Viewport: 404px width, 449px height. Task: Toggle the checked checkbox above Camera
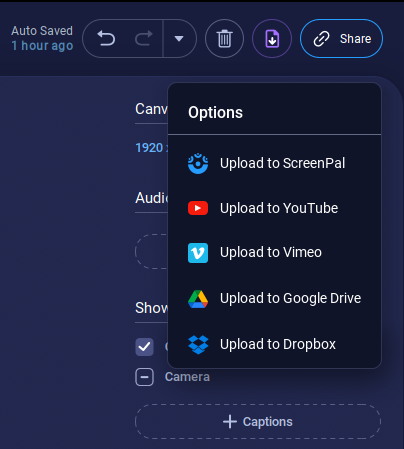[x=144, y=347]
